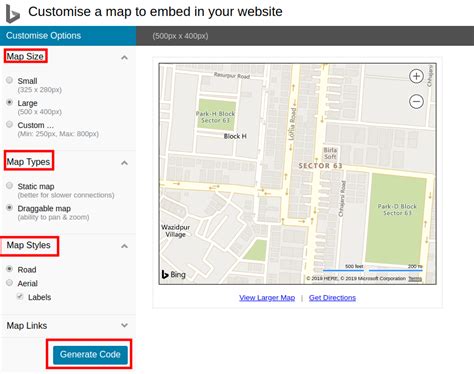Toggle the Labels checkbox

20,296
